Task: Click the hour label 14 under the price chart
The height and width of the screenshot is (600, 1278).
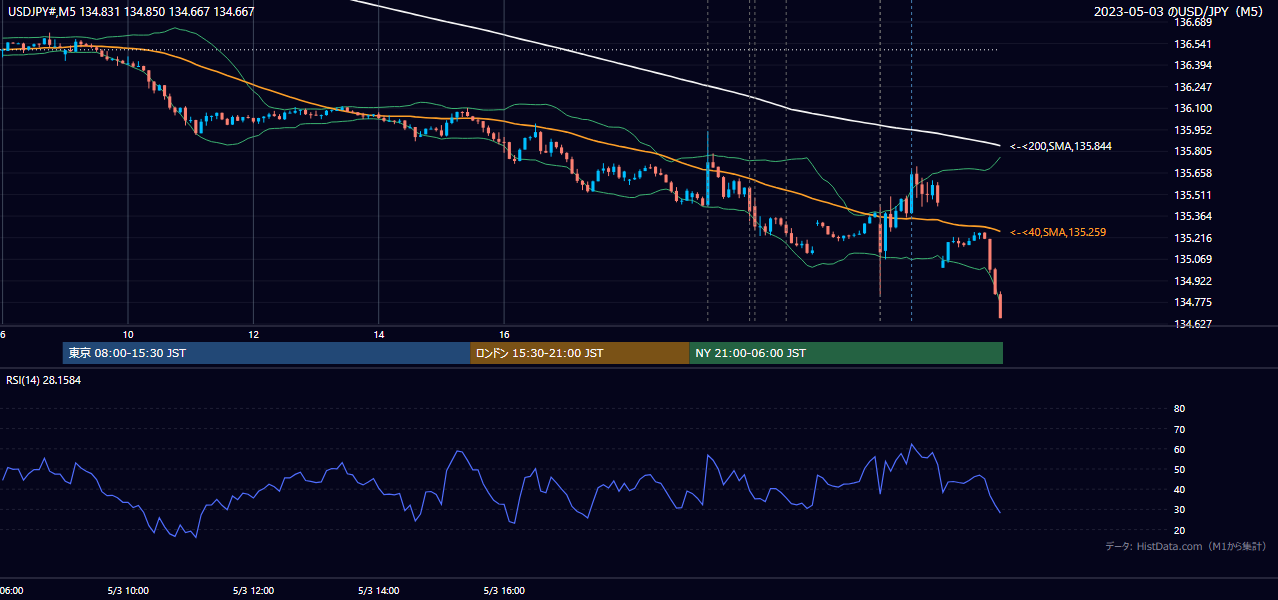Action: (x=379, y=334)
